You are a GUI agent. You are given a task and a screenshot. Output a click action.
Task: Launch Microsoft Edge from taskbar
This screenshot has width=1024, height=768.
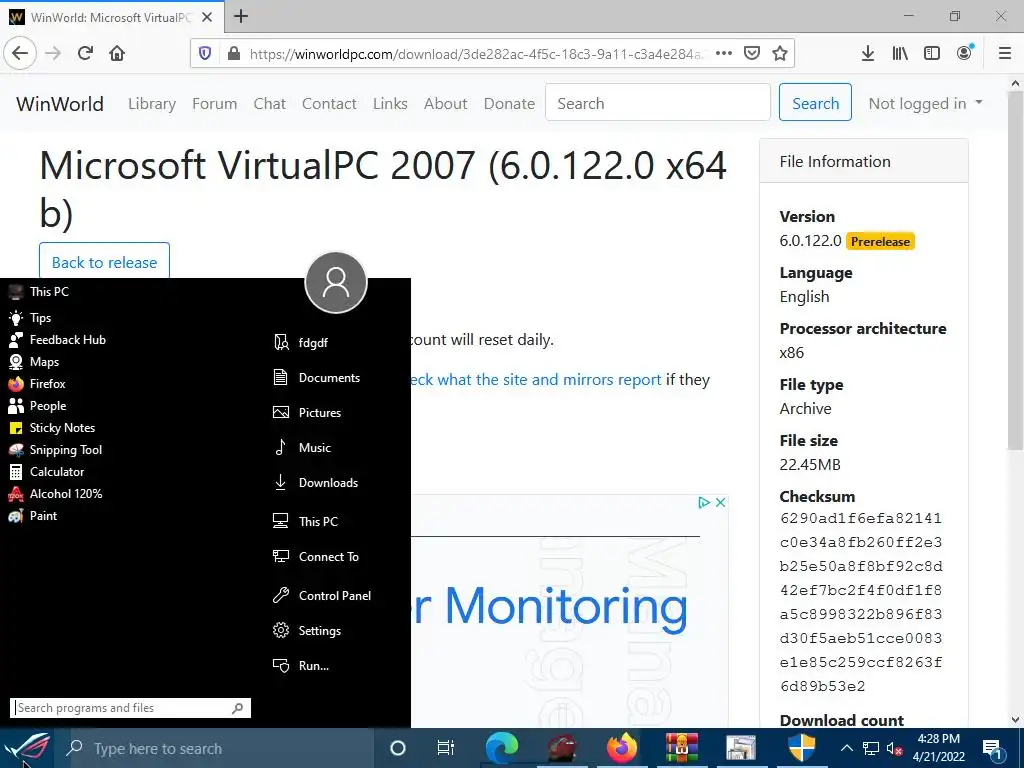(x=502, y=748)
